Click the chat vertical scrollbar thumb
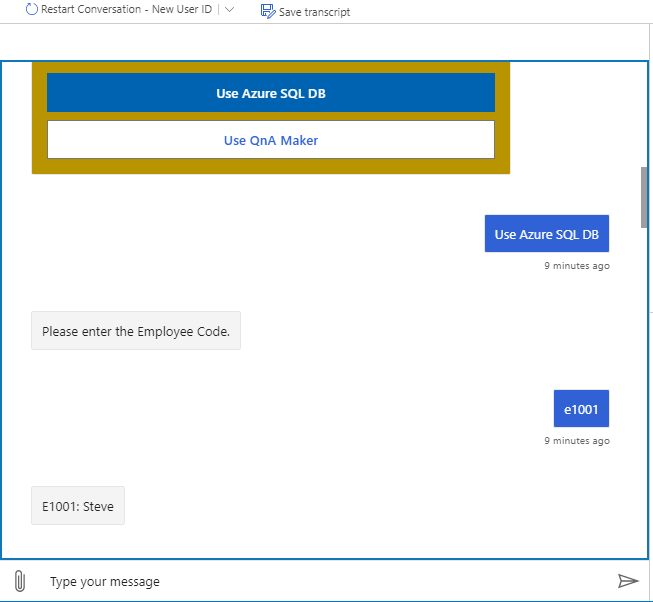Viewport: 653px width, 602px height. point(644,197)
